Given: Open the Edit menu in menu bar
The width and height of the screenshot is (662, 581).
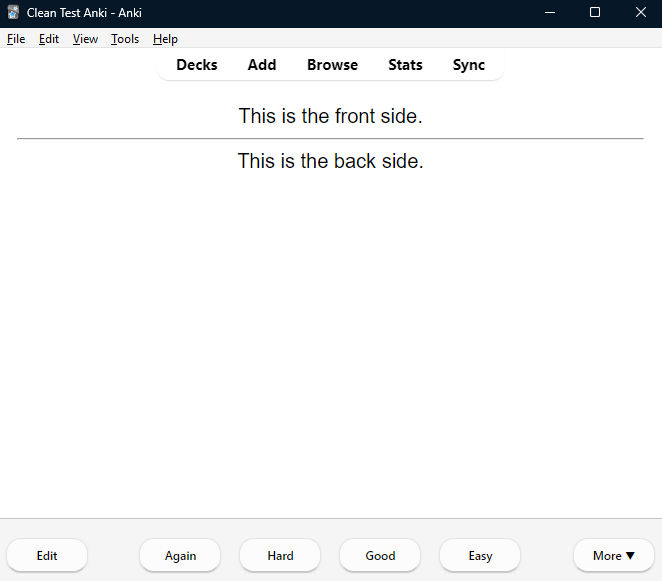Looking at the screenshot, I should 49,39.
